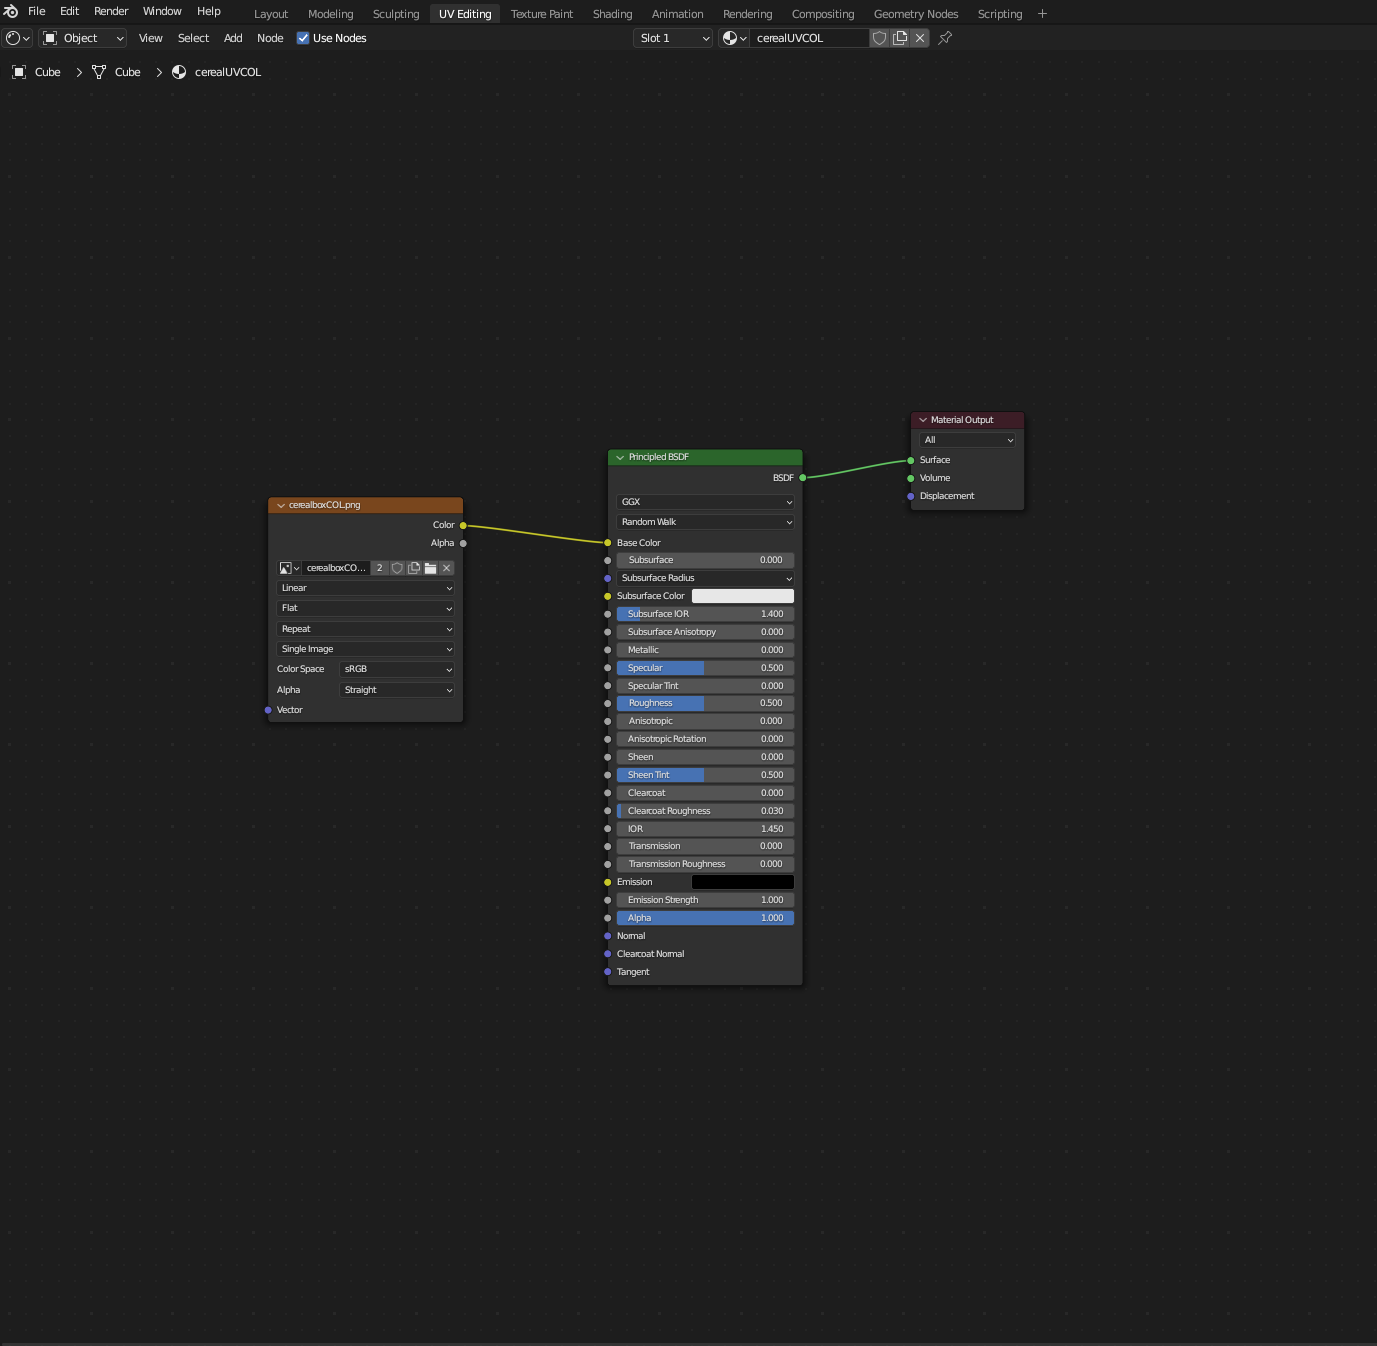1377x1346 pixels.
Task: Open the sRGB color space dropdown
Action: click(397, 669)
